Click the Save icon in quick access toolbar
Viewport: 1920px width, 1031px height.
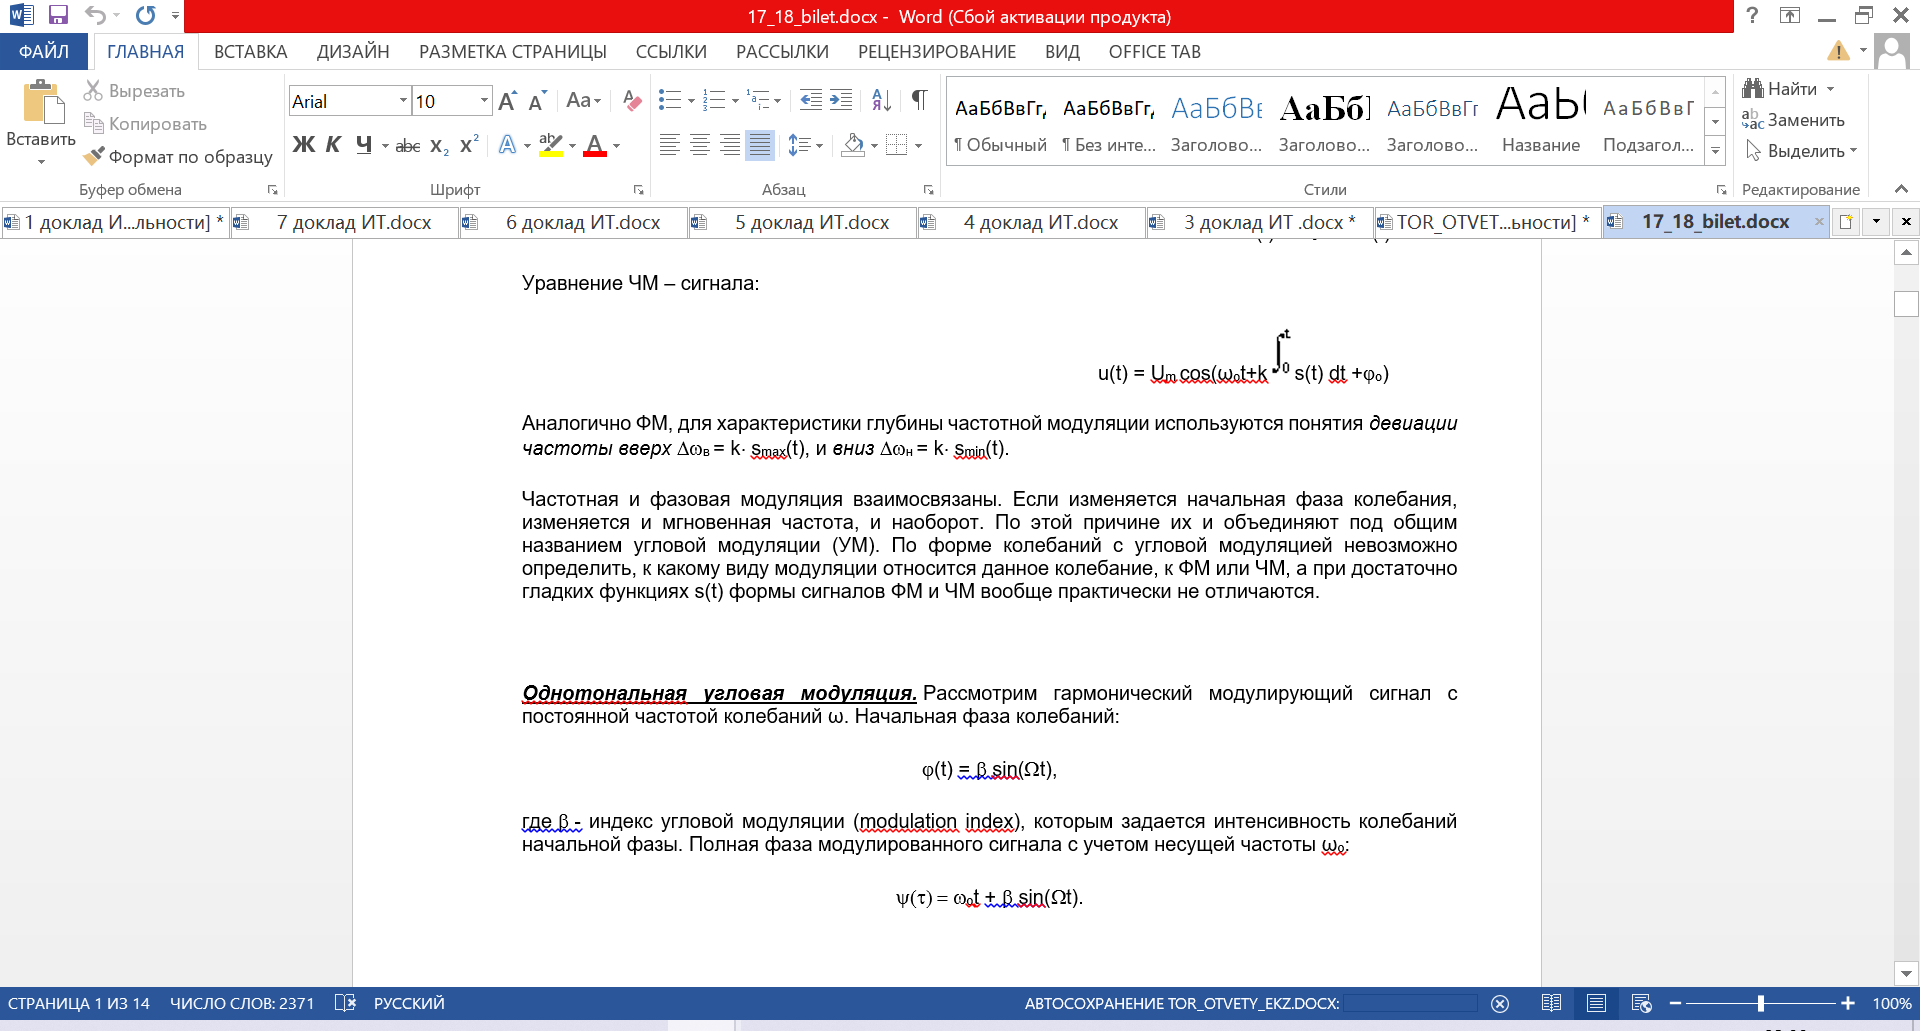click(x=58, y=15)
